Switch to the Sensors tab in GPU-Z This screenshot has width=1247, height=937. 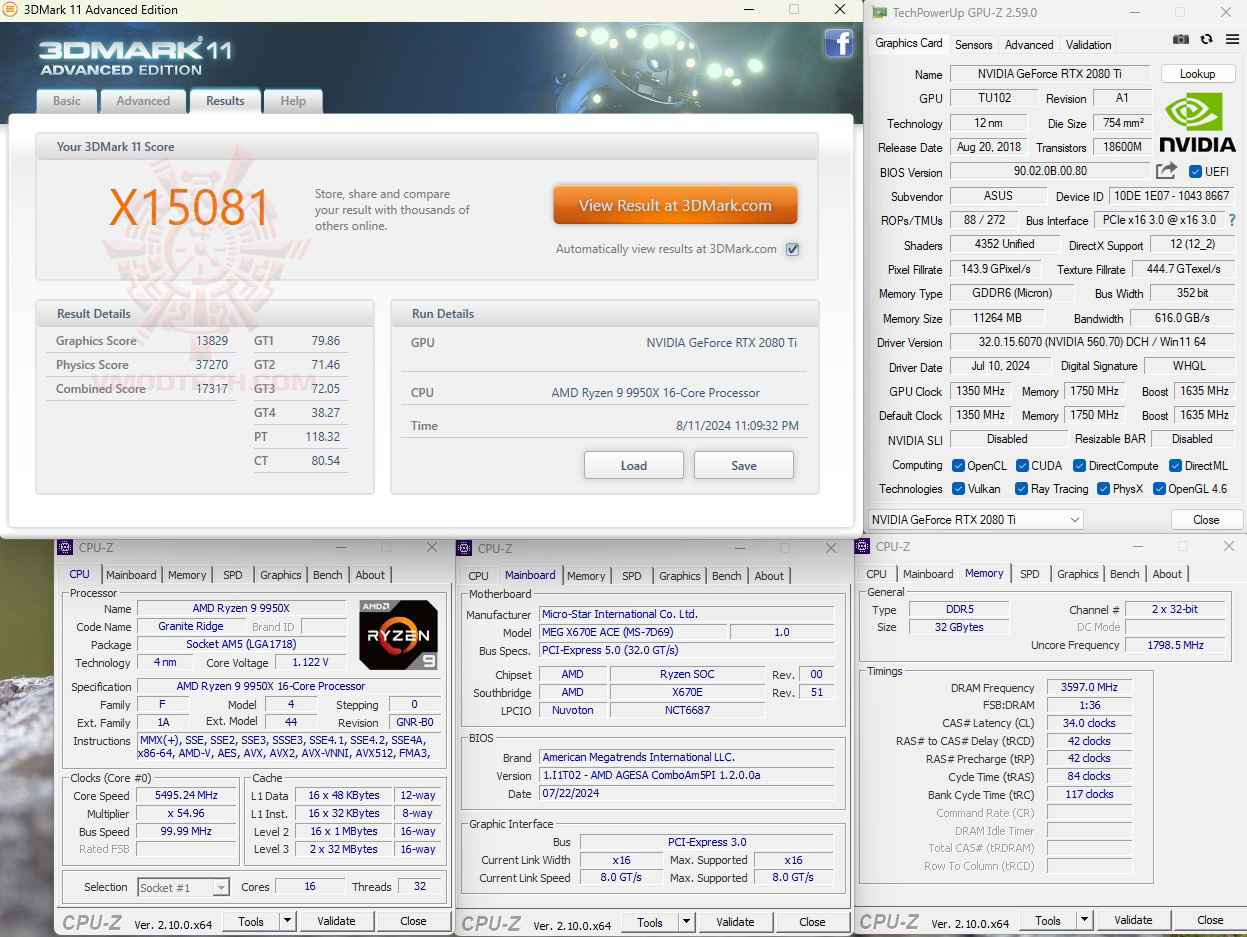pos(973,45)
